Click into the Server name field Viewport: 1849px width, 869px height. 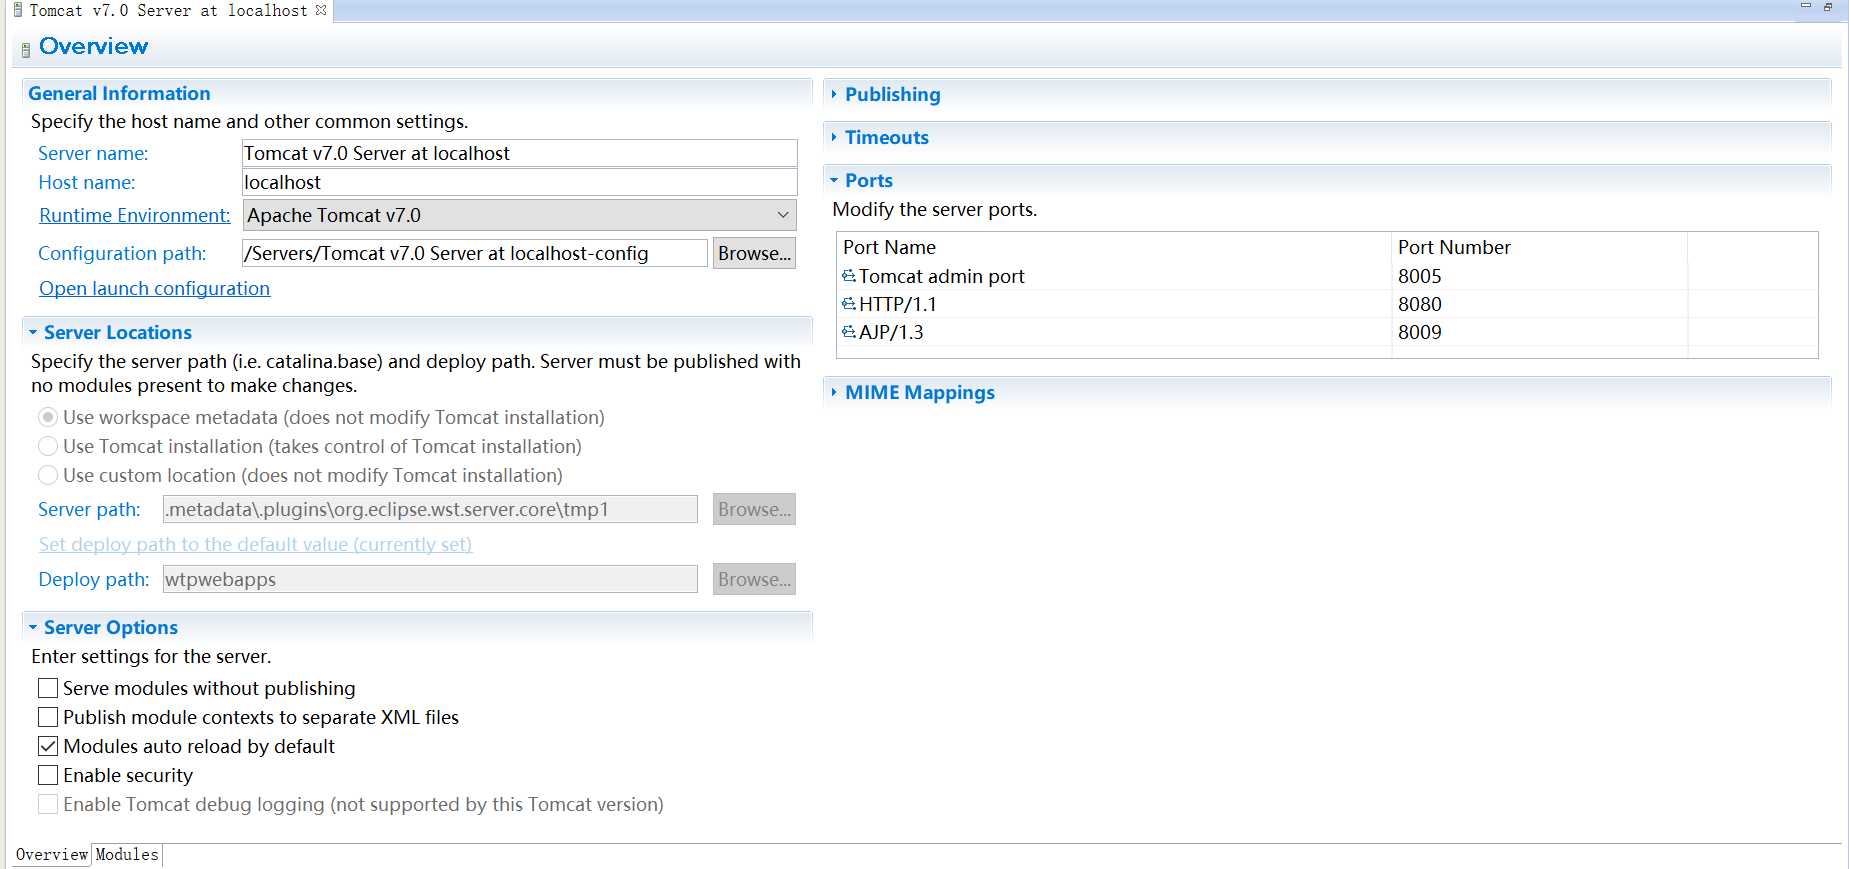[x=520, y=153]
